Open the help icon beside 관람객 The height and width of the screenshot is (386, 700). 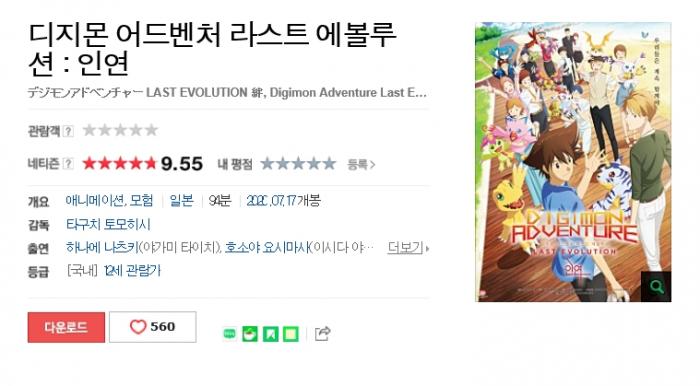pos(68,131)
